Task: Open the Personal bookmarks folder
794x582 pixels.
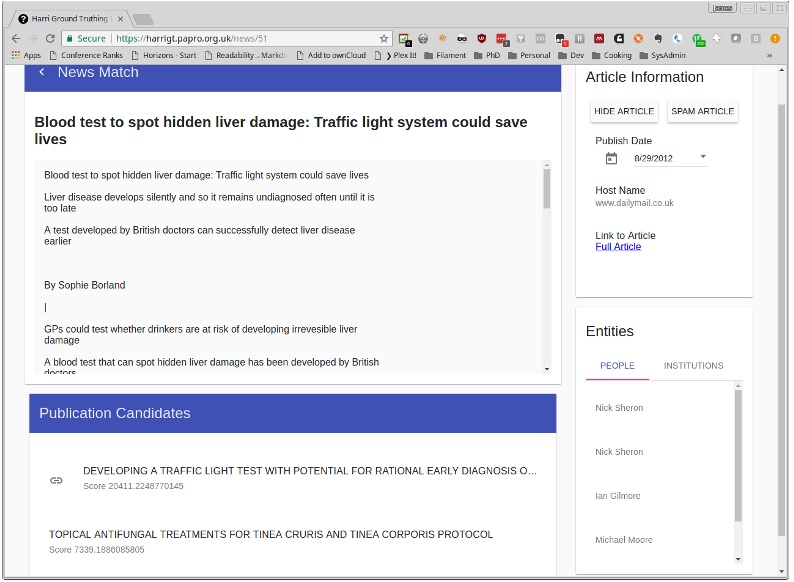Action: click(x=529, y=55)
